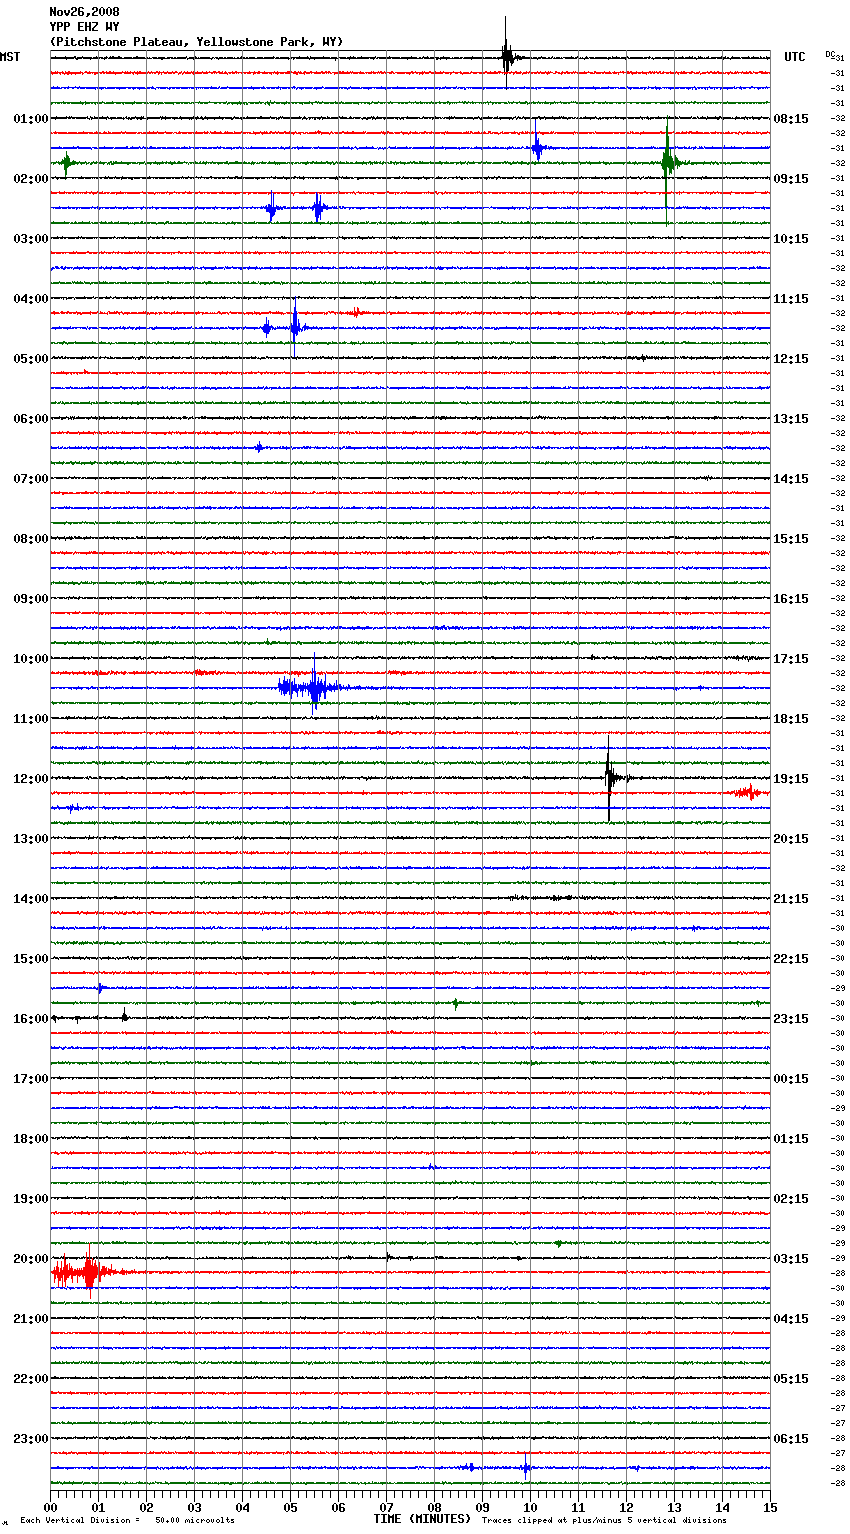The width and height of the screenshot is (850, 1534).
Task: Click the 00:15 UTC time label
Action: (x=791, y=1079)
